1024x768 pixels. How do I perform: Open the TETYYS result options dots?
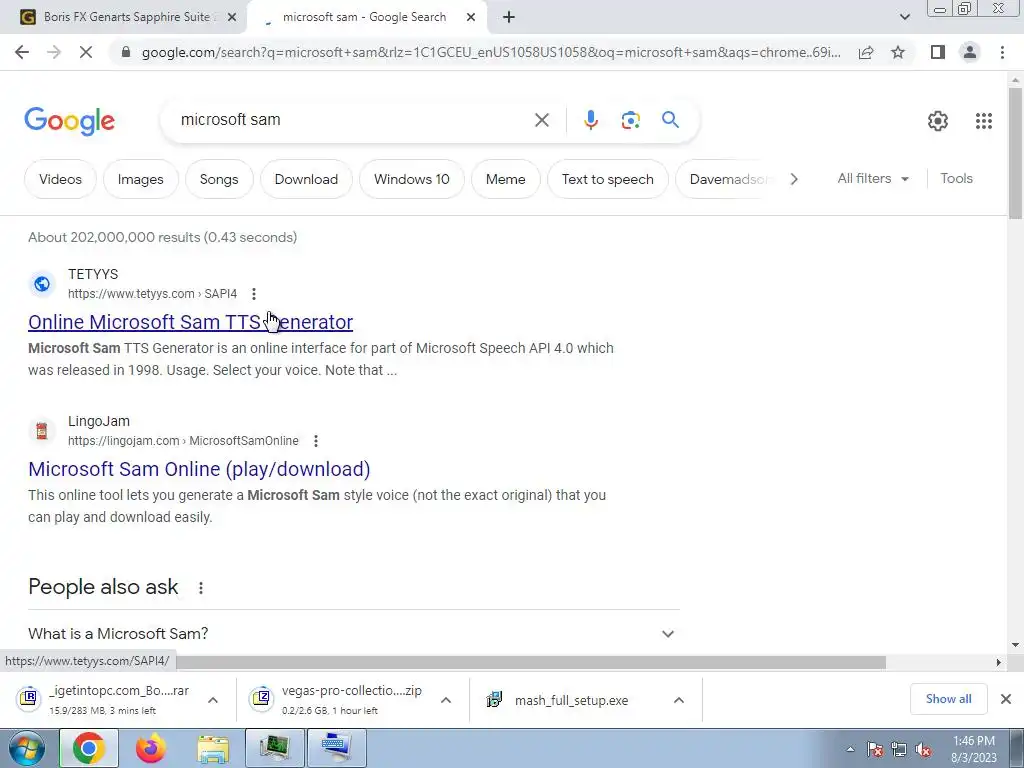(253, 295)
